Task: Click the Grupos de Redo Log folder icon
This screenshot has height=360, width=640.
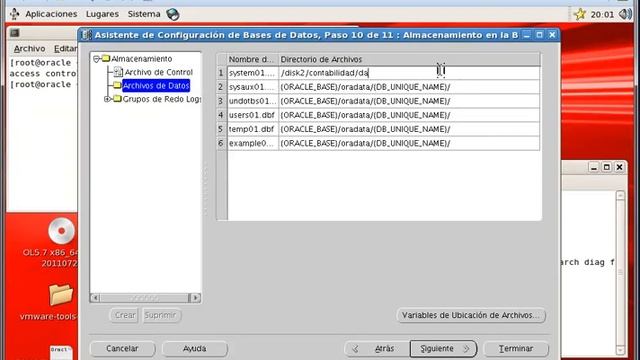Action: pyautogui.click(x=117, y=99)
